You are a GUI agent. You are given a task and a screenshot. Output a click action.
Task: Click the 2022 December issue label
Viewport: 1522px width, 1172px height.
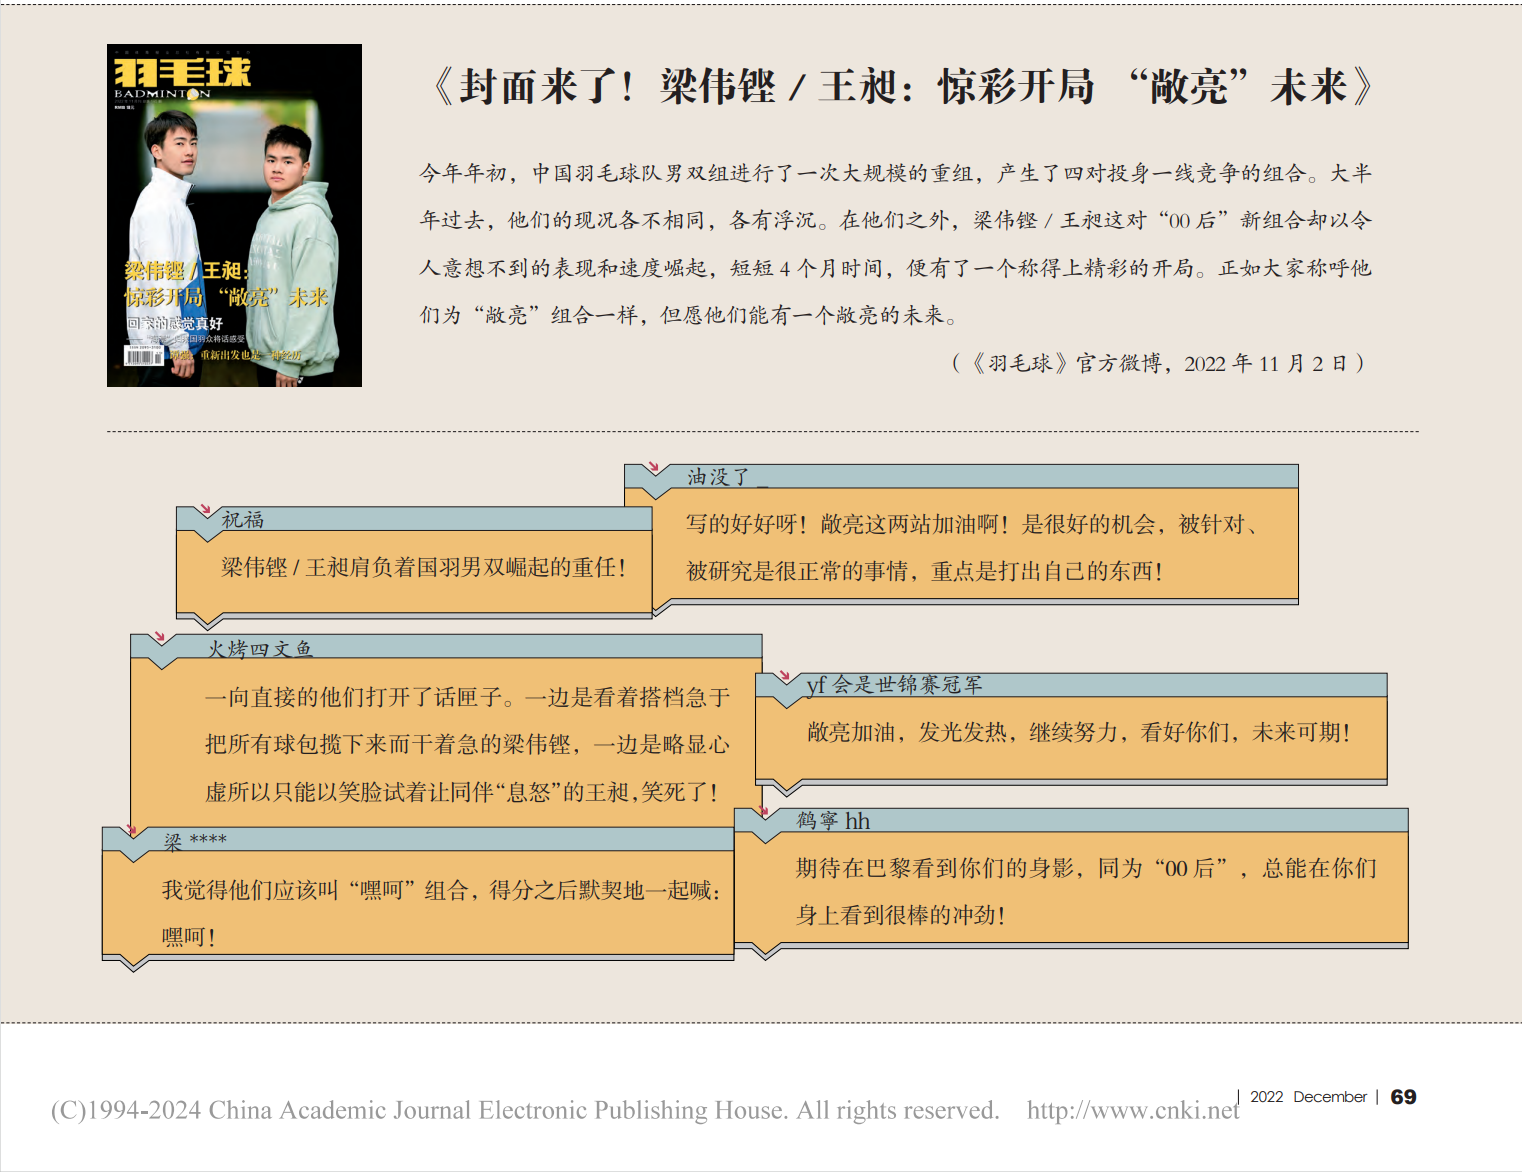[1308, 1097]
